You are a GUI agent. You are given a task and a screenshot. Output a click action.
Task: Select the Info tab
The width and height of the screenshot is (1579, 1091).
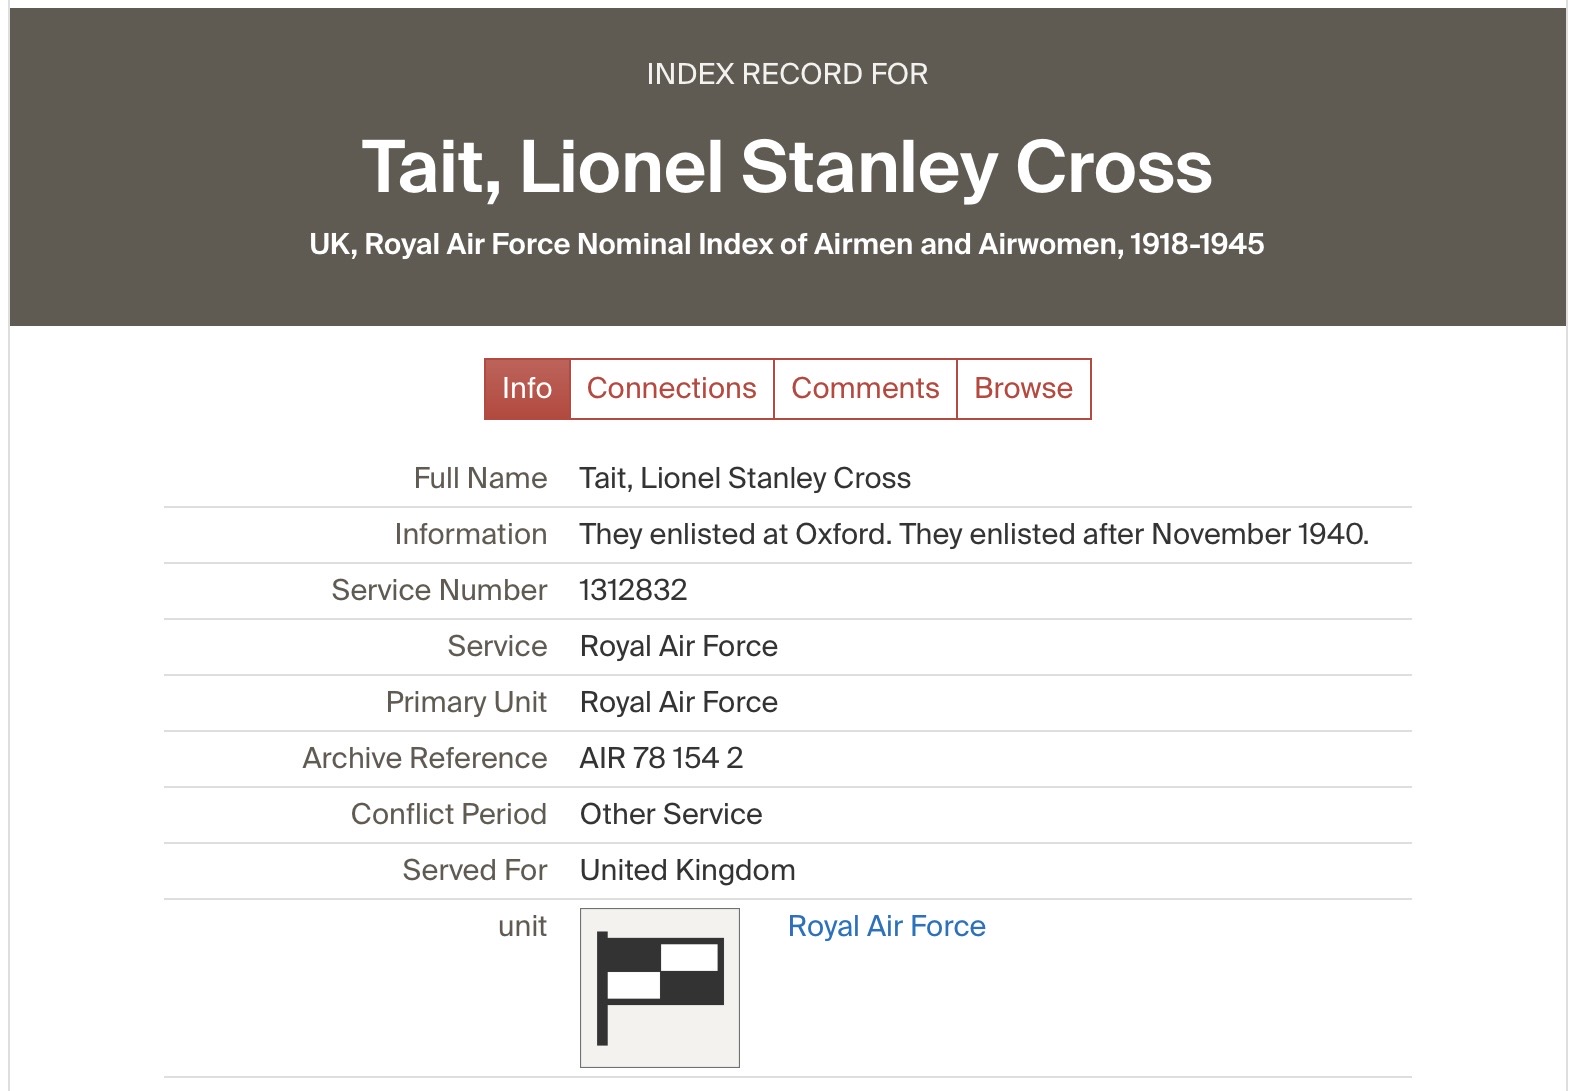pyautogui.click(x=527, y=388)
